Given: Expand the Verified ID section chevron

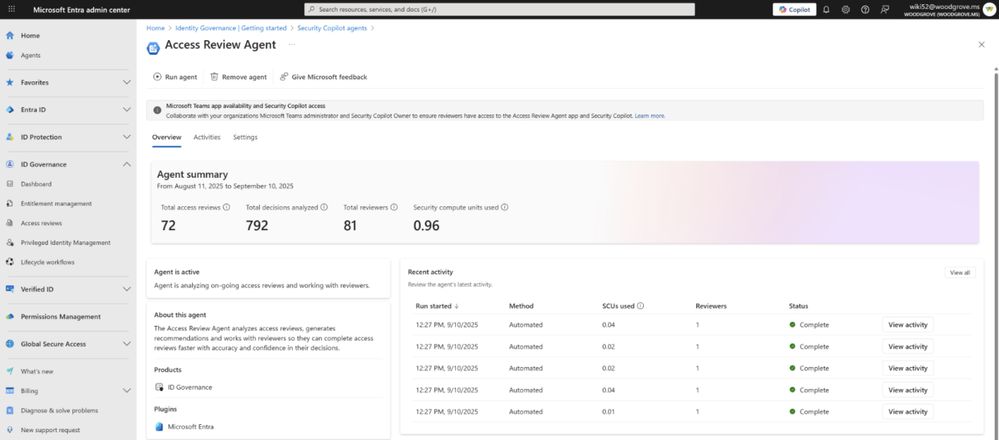Looking at the screenshot, I should point(127,289).
